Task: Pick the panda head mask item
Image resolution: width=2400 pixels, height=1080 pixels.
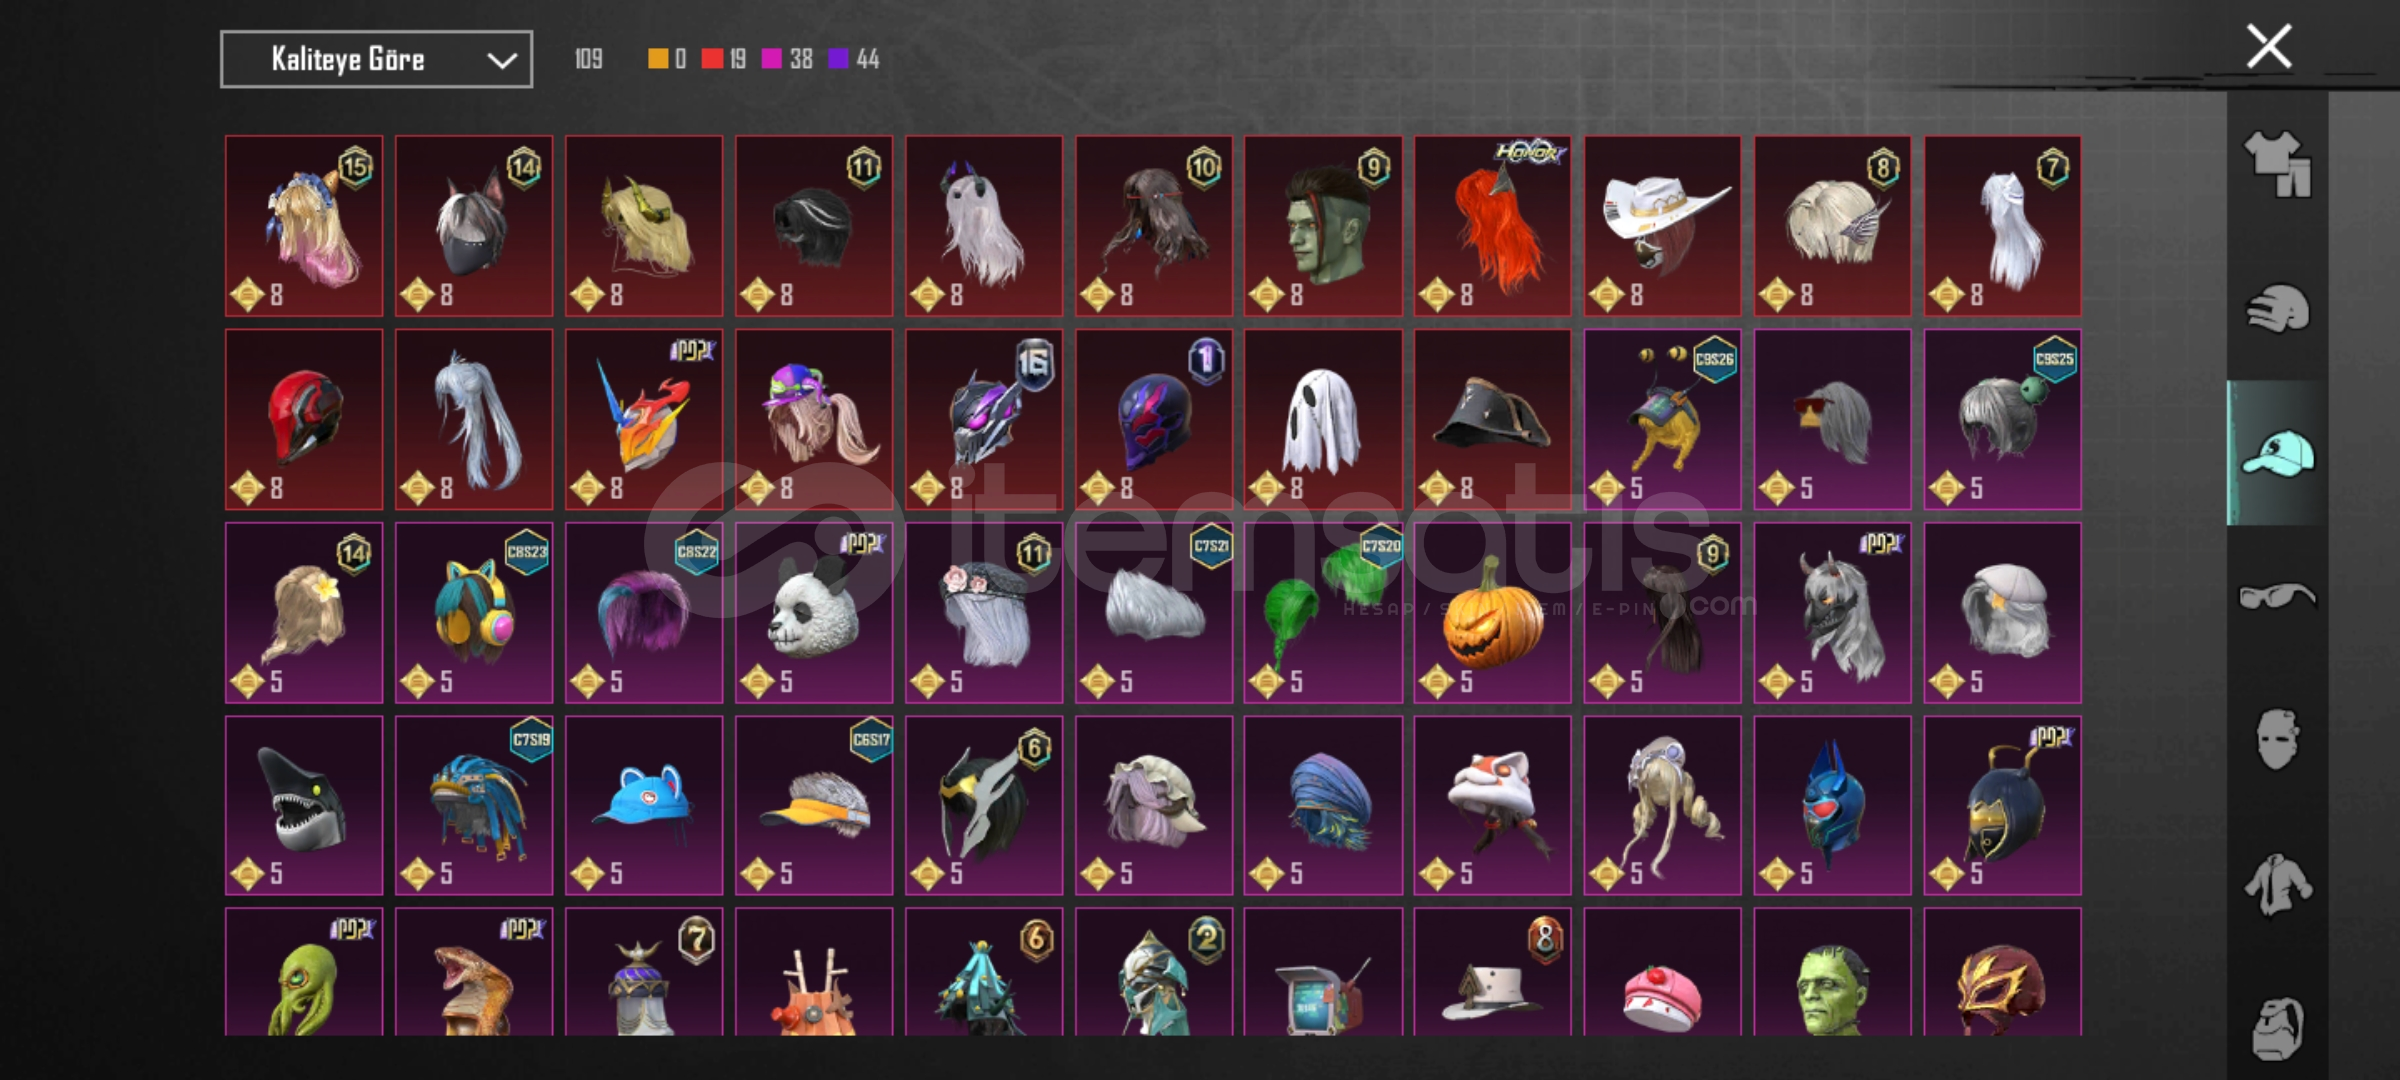Action: [813, 612]
